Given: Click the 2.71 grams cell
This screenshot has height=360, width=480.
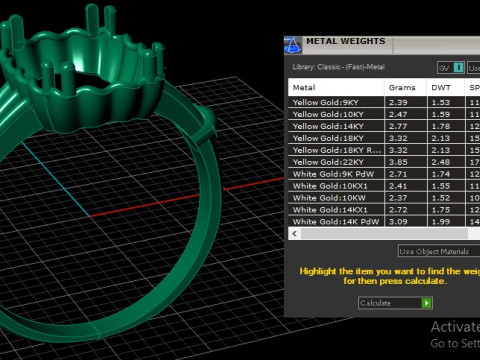Looking at the screenshot, I should click(405, 174).
